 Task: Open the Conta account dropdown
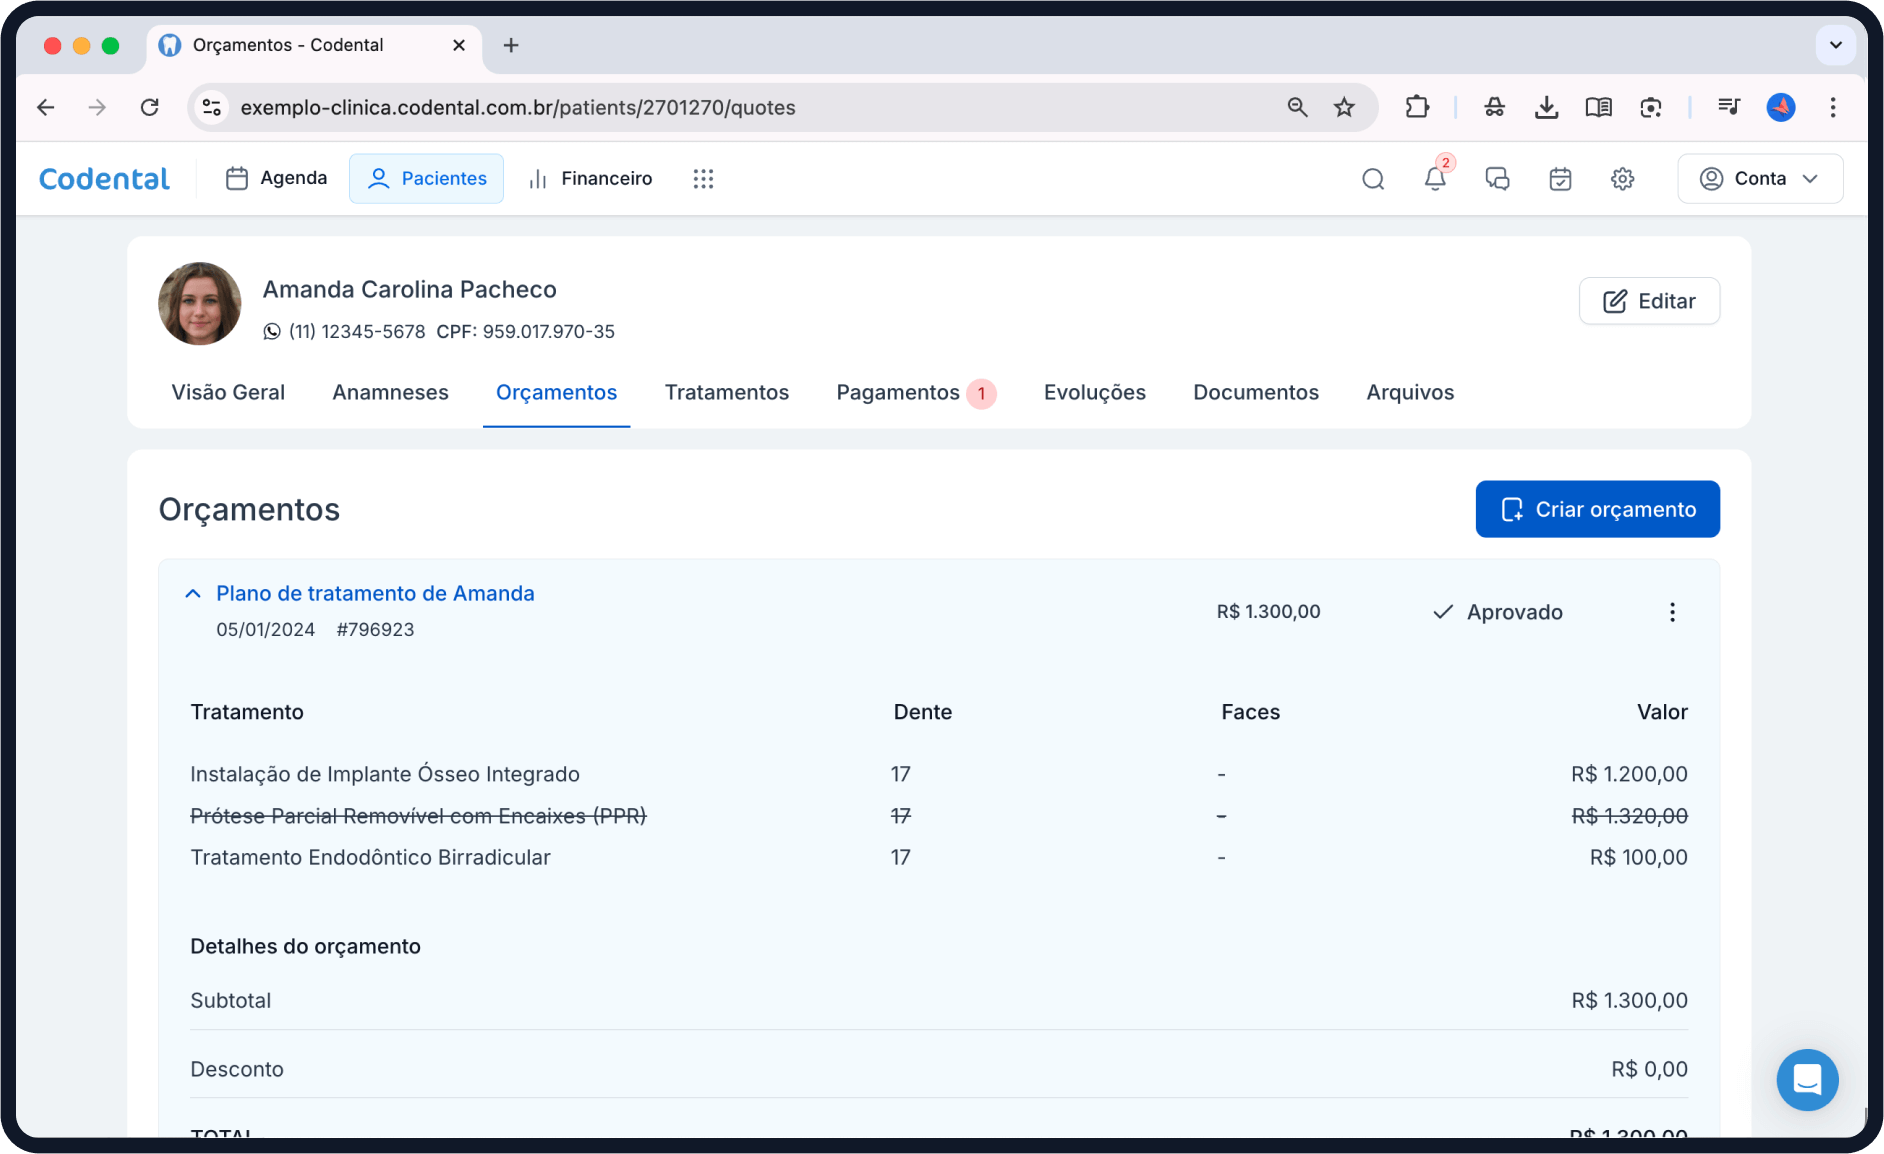click(1759, 179)
